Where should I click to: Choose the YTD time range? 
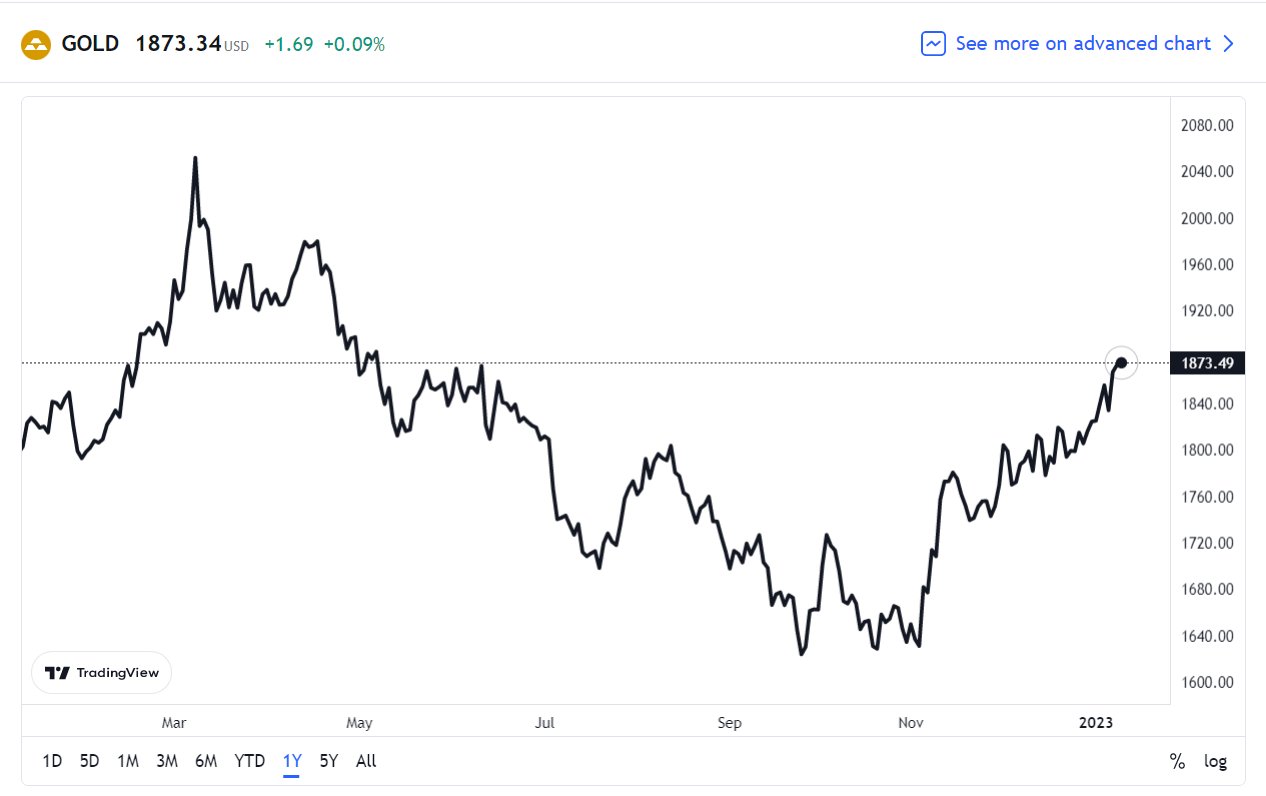250,761
